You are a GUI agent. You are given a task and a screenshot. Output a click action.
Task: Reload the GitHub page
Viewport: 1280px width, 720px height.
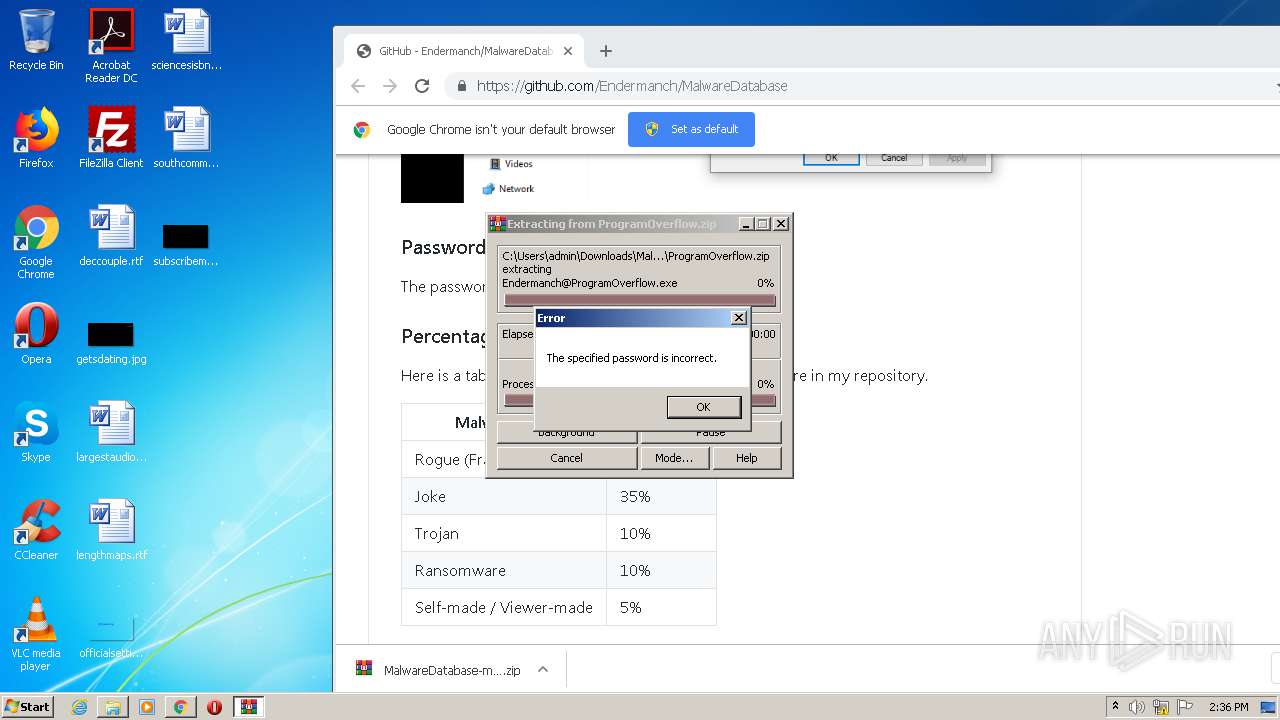(x=422, y=86)
